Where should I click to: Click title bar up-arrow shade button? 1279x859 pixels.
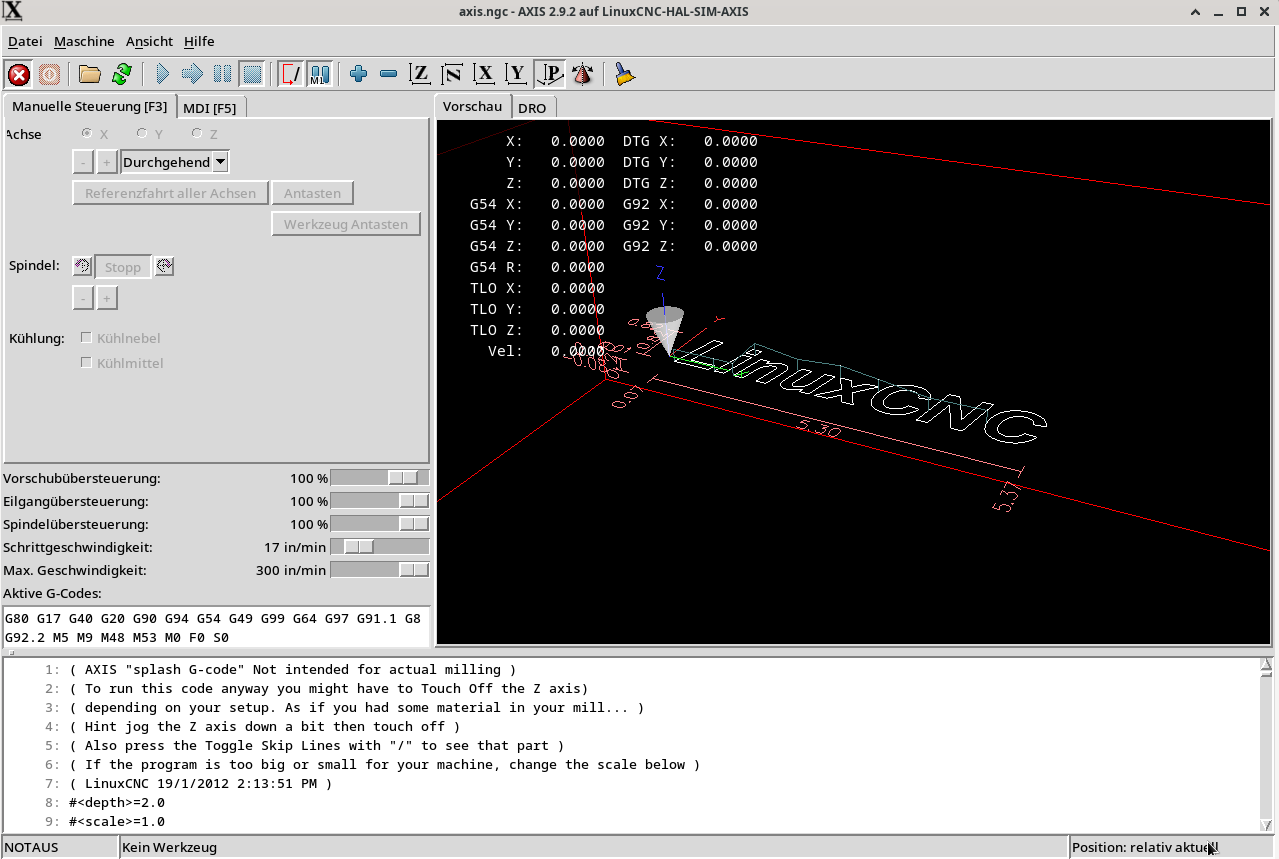click(x=1196, y=11)
